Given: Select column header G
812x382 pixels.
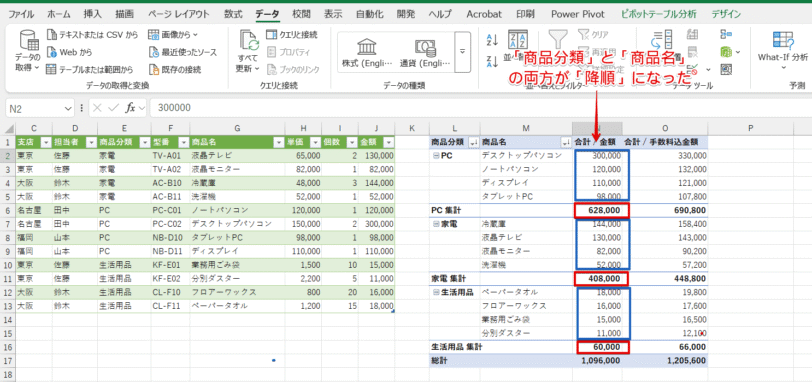Looking at the screenshot, I should tap(237, 128).
